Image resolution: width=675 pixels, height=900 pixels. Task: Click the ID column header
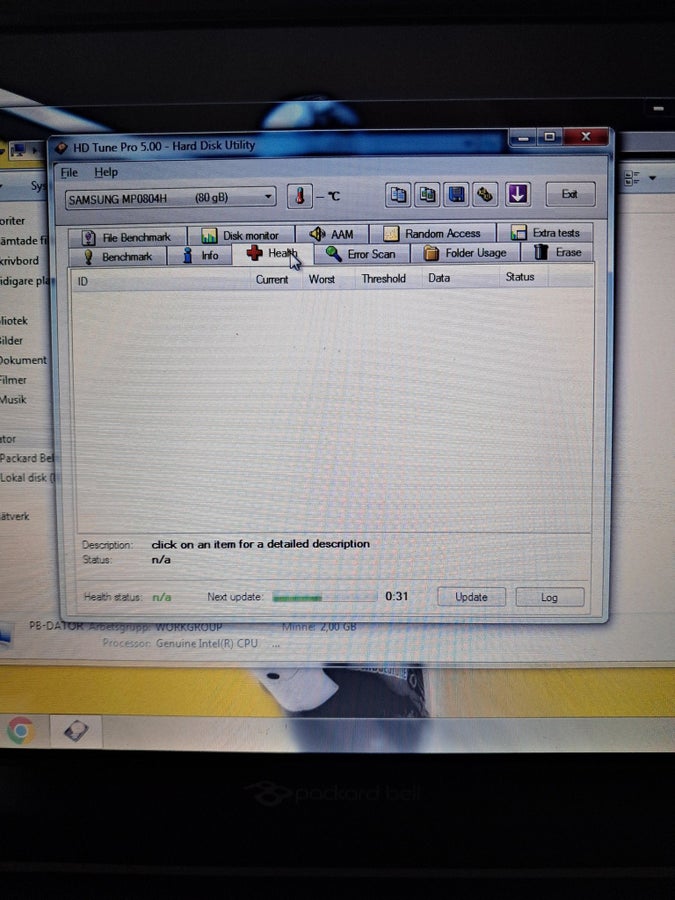[162, 281]
